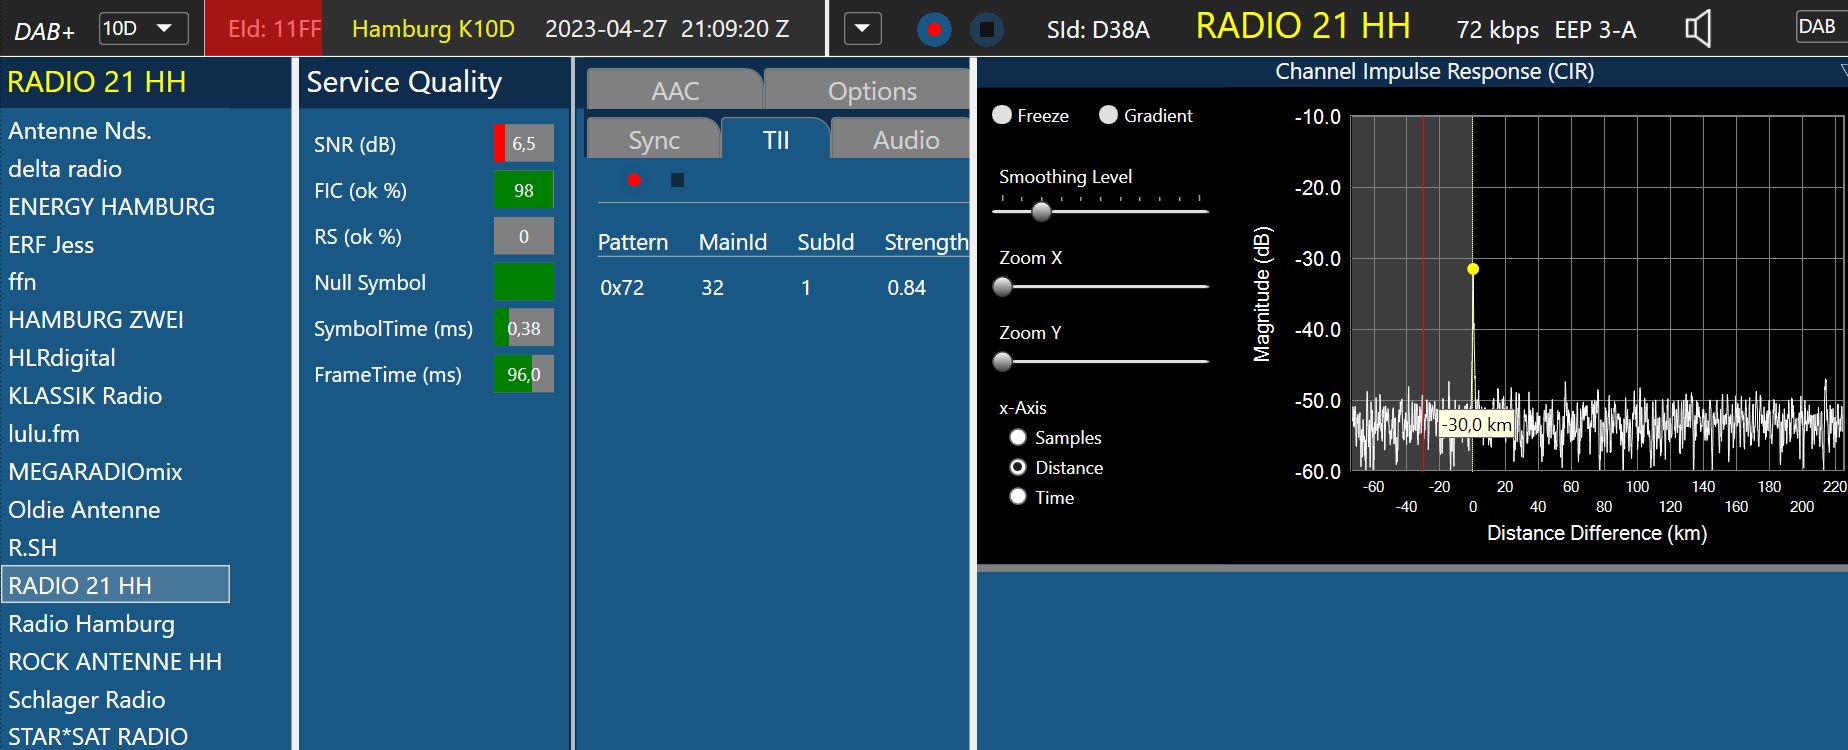Image resolution: width=1848 pixels, height=750 pixels.
Task: Mute audio with the speaker icon
Action: coord(1697,29)
